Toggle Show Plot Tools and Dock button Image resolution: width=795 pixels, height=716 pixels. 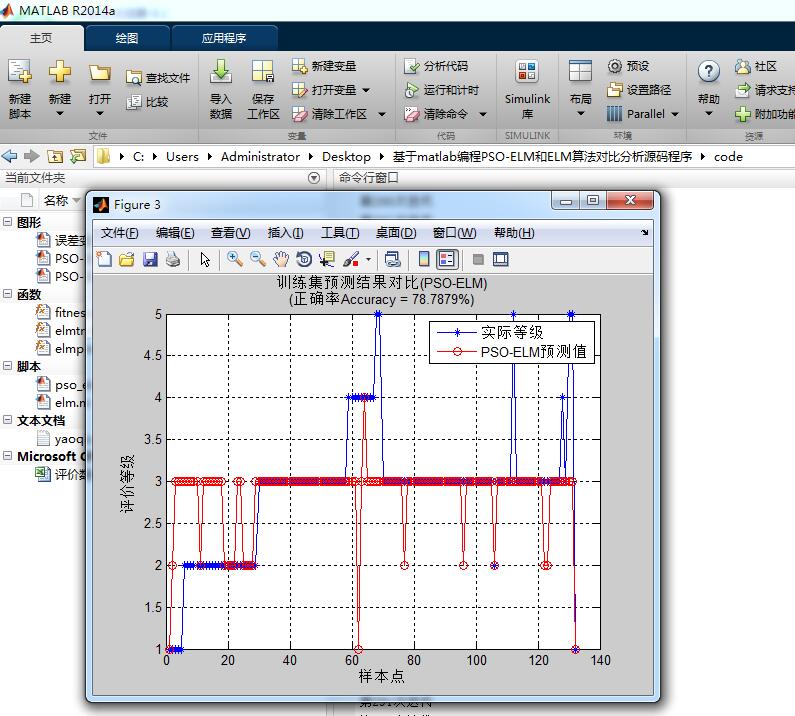500,259
